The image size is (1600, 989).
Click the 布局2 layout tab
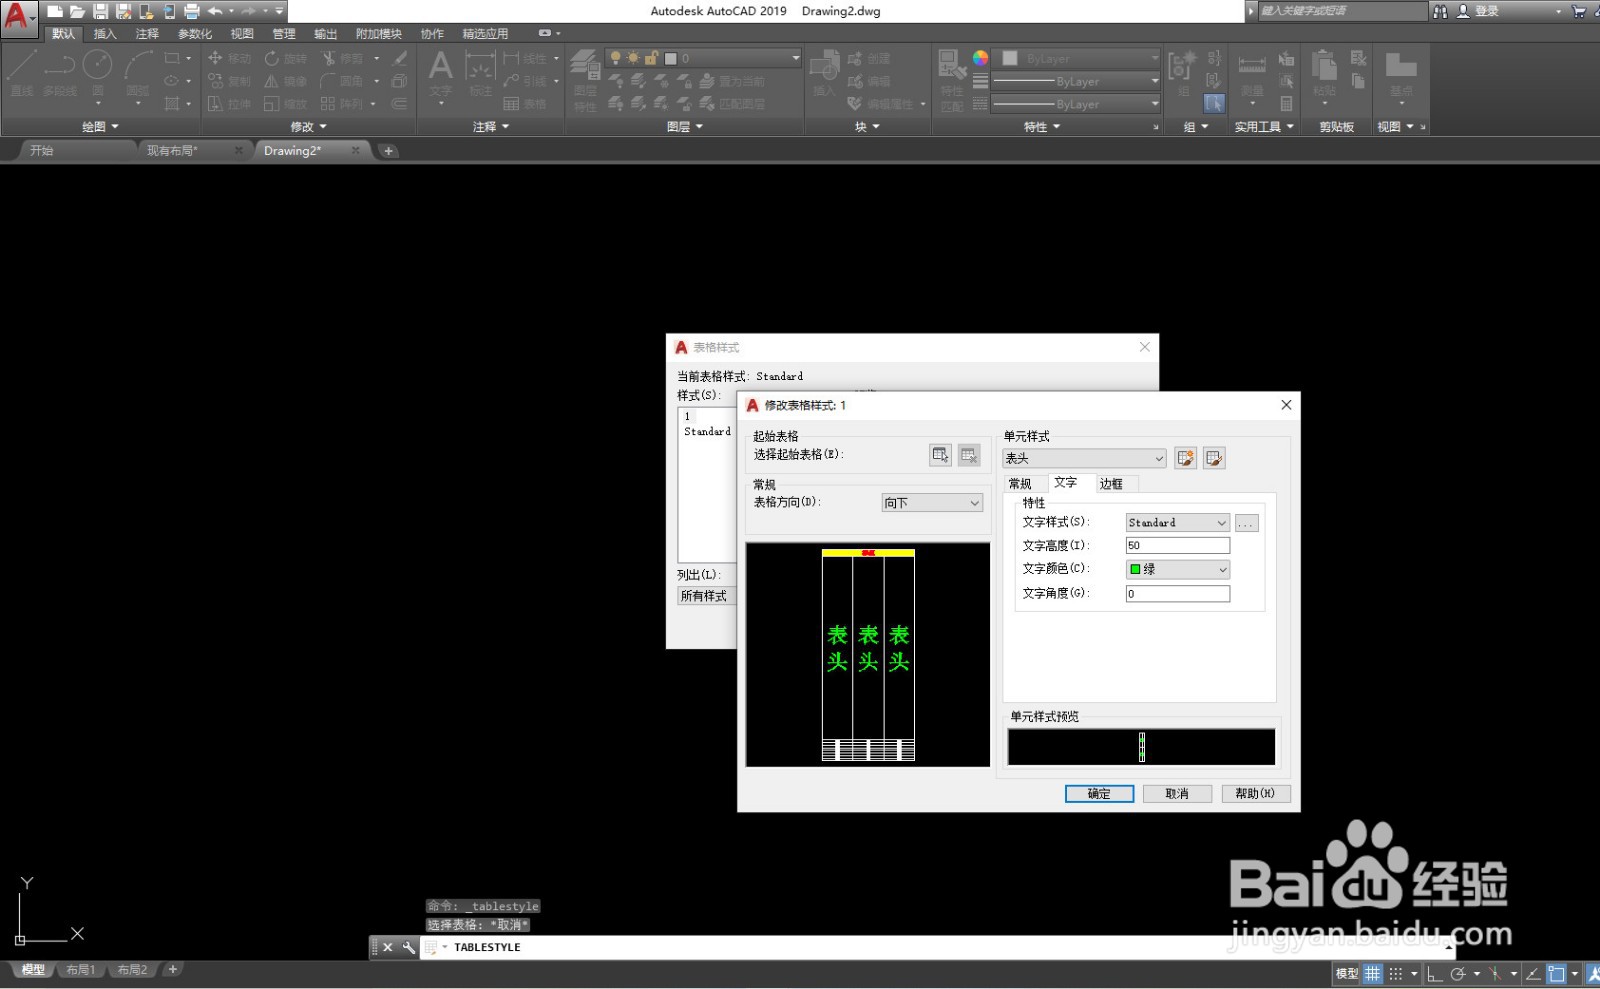[x=132, y=970]
